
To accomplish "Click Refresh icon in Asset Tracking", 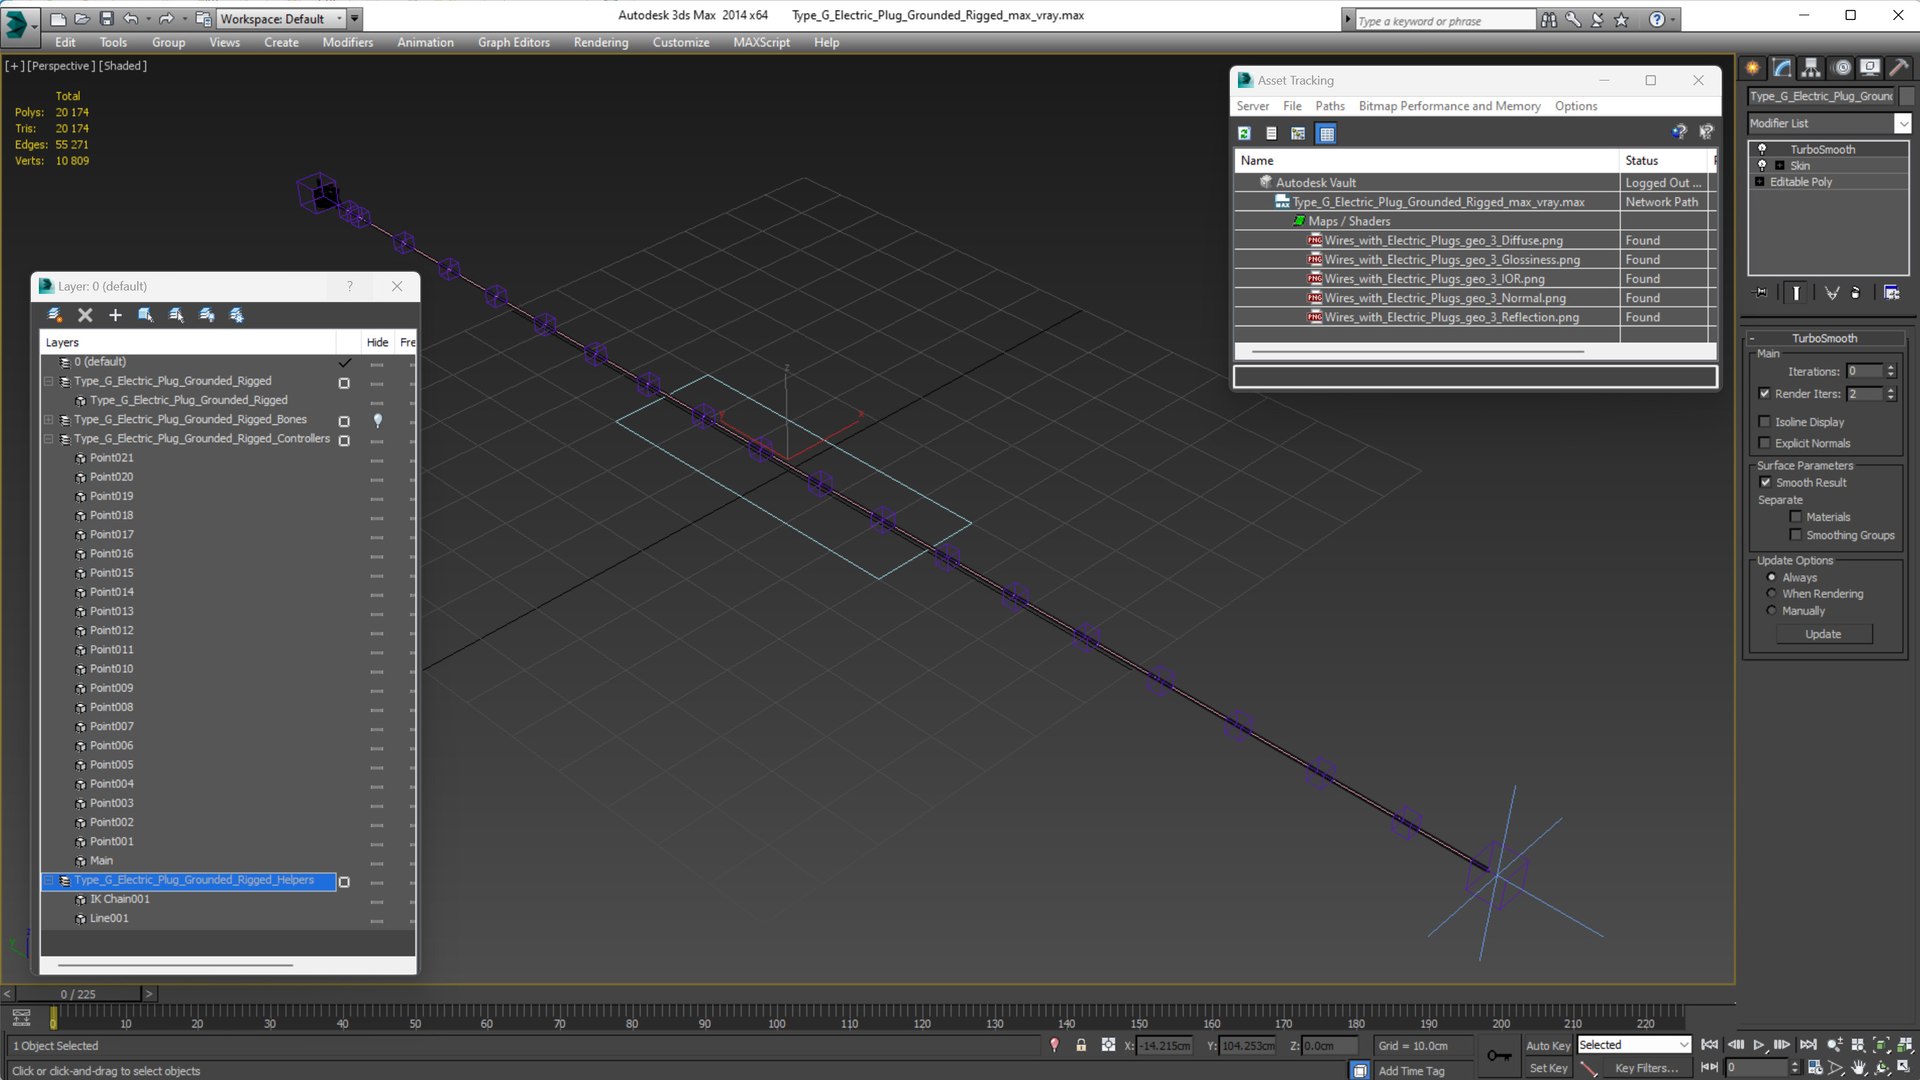I will 1244,133.
